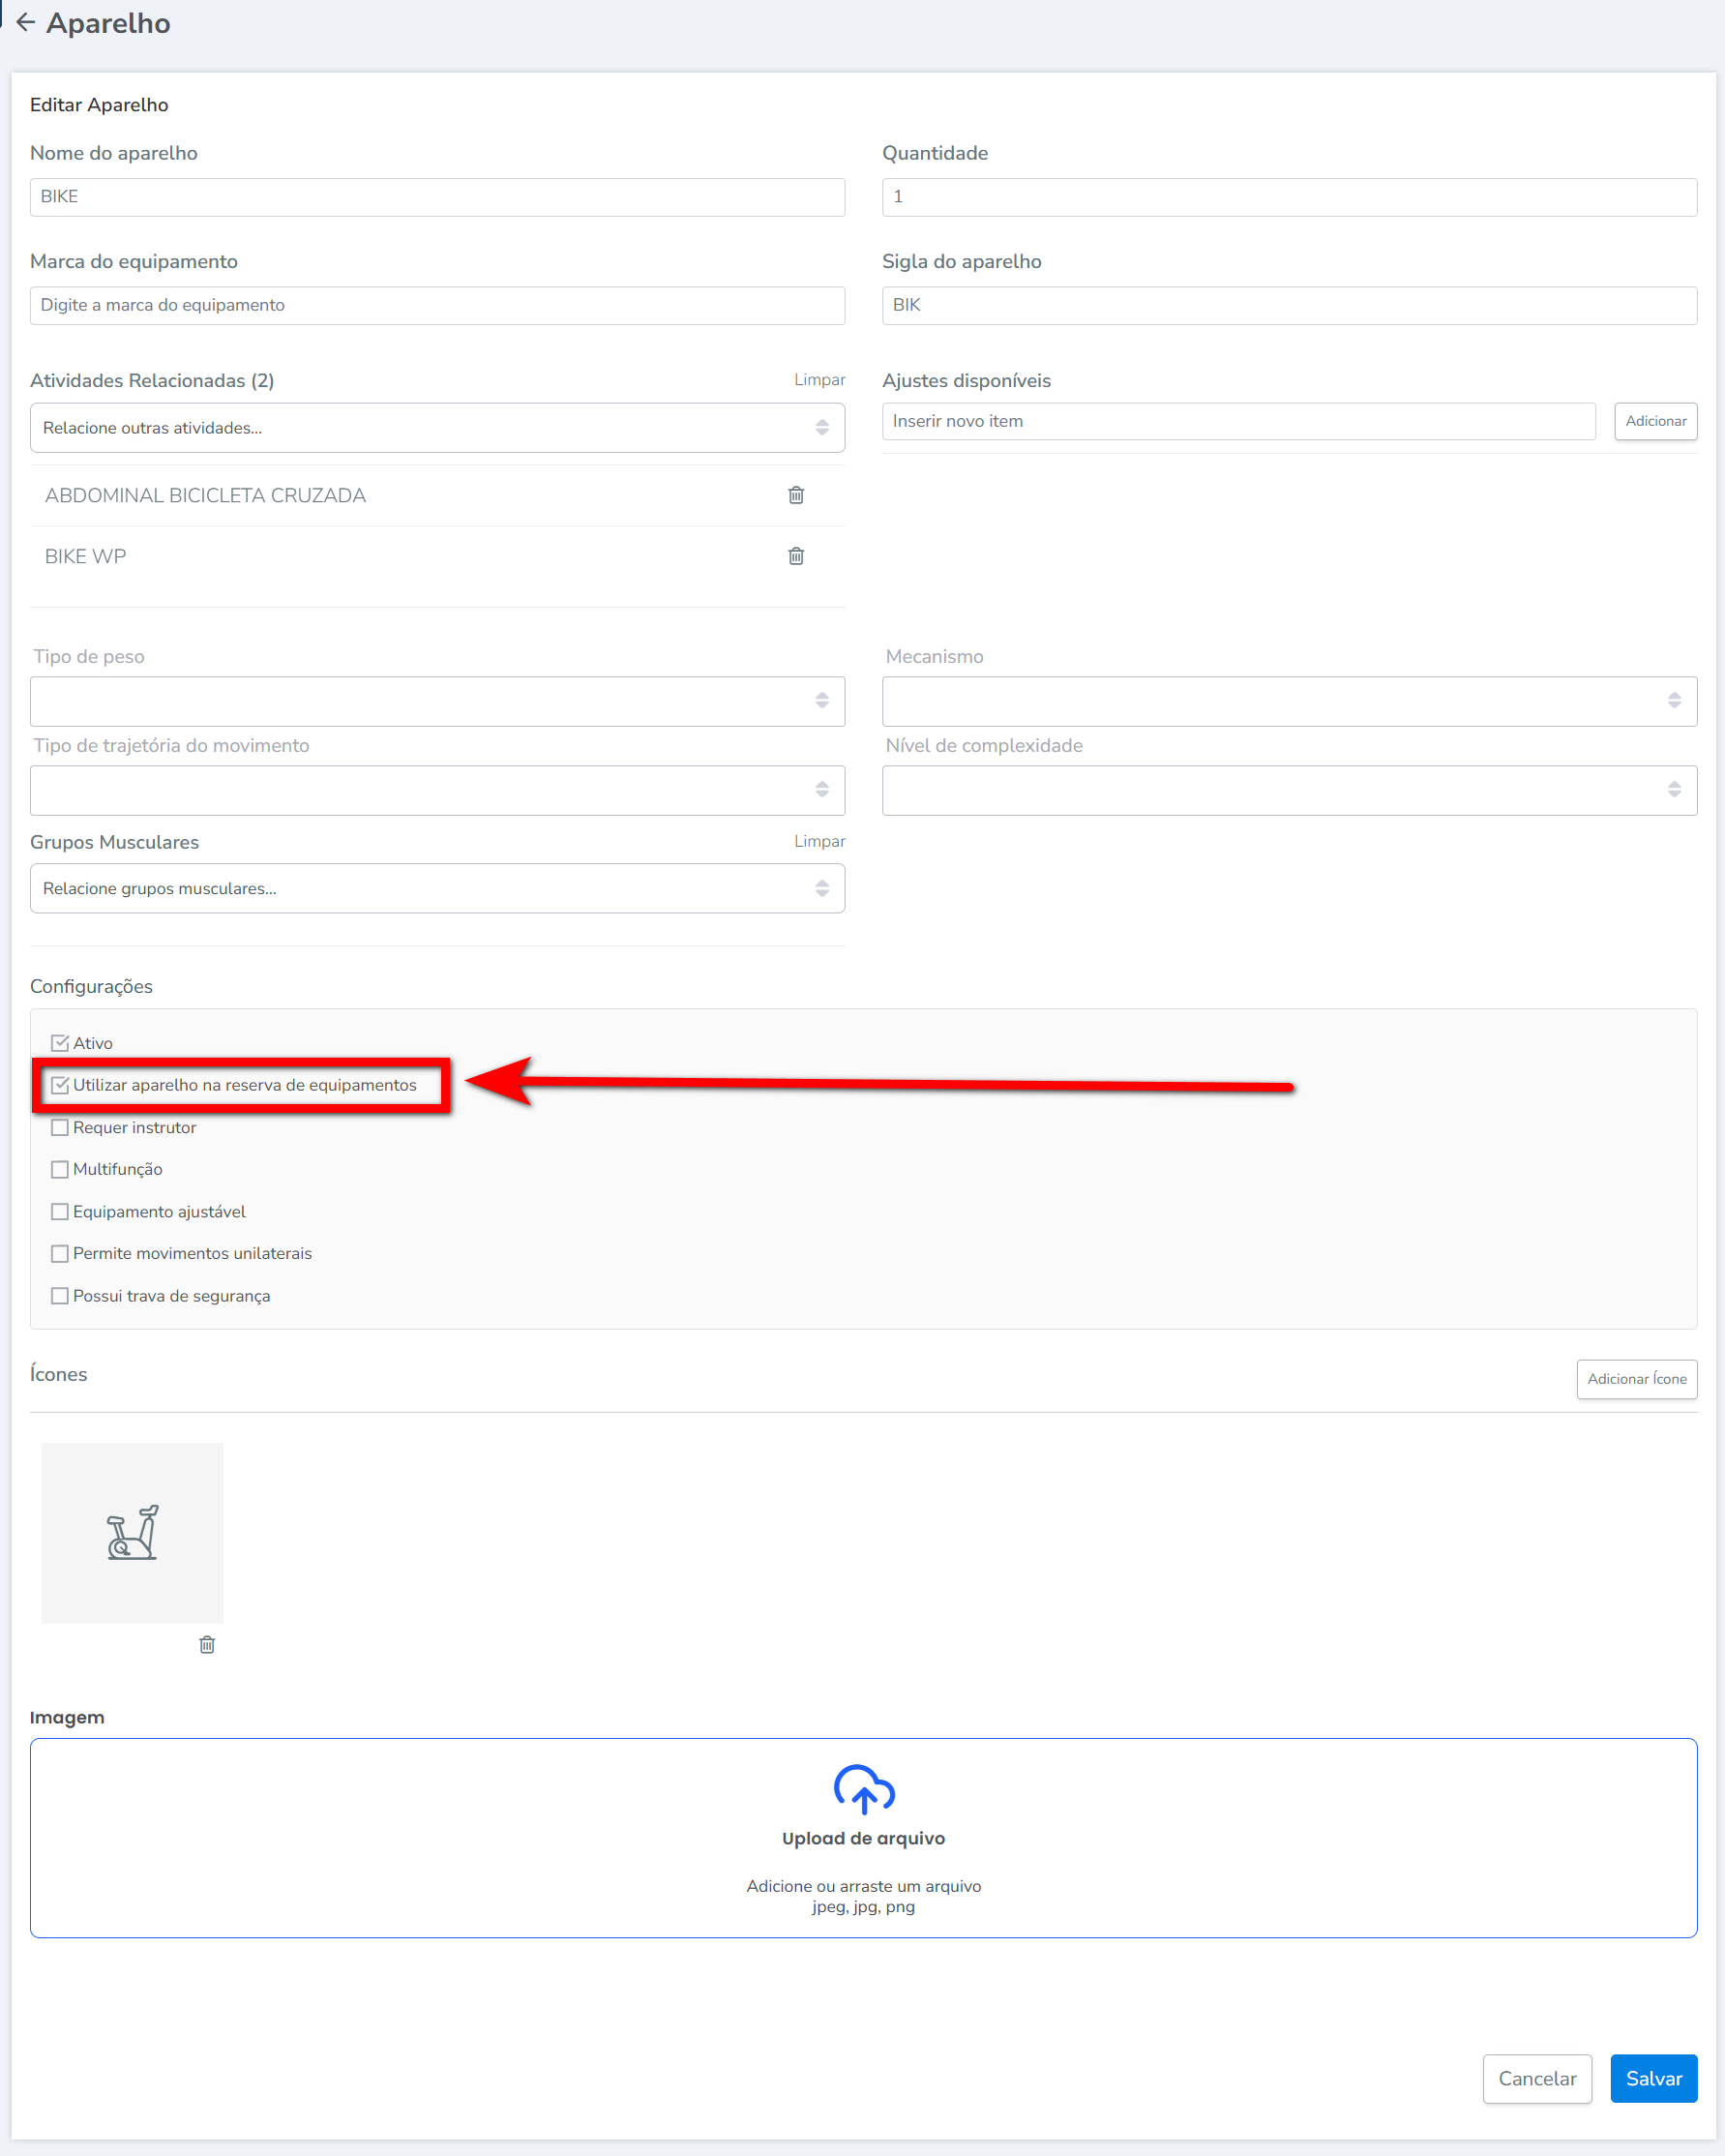Delete ABDOMINAL BICICLETA CRUZADA activity with trash icon

pyautogui.click(x=796, y=495)
